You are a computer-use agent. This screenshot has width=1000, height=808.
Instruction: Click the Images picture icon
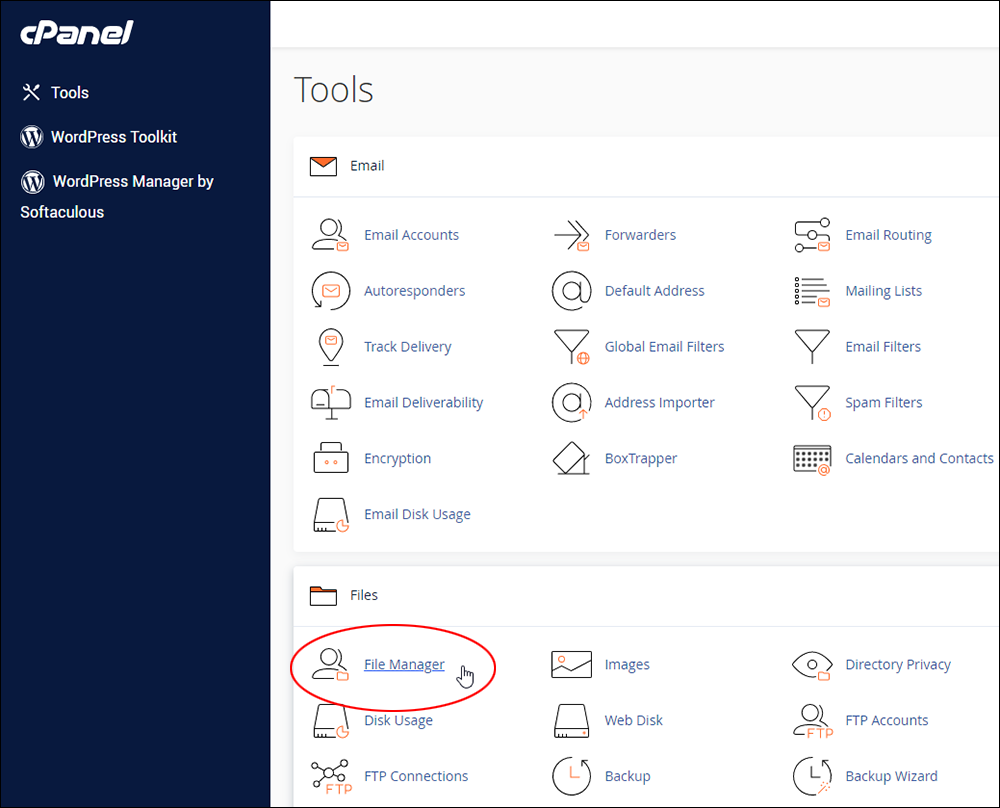click(x=571, y=665)
